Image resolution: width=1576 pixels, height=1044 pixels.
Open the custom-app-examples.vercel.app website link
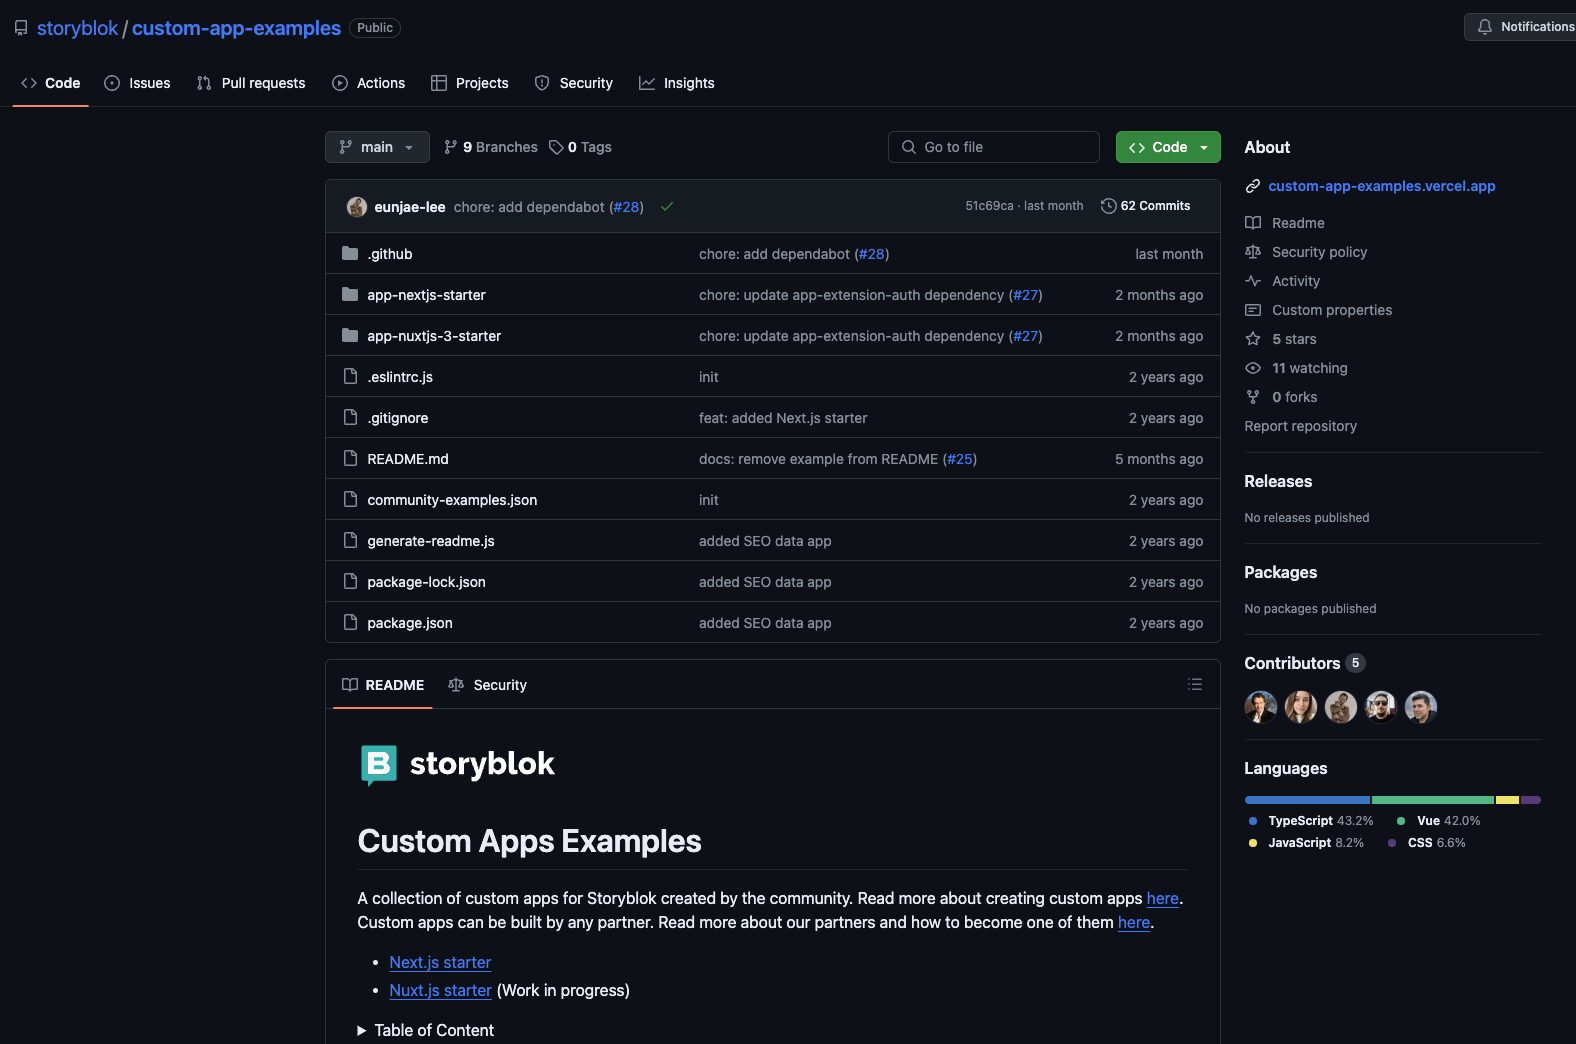[1382, 186]
